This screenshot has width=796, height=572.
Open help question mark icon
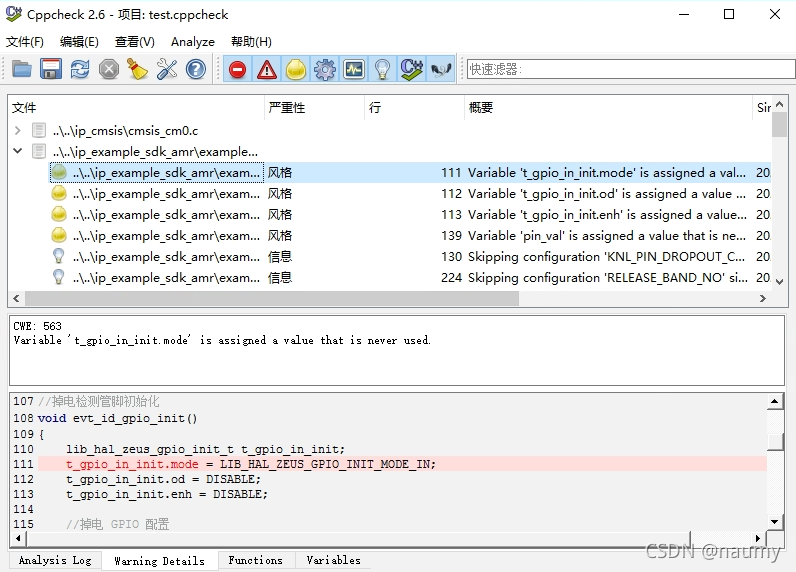click(x=195, y=69)
